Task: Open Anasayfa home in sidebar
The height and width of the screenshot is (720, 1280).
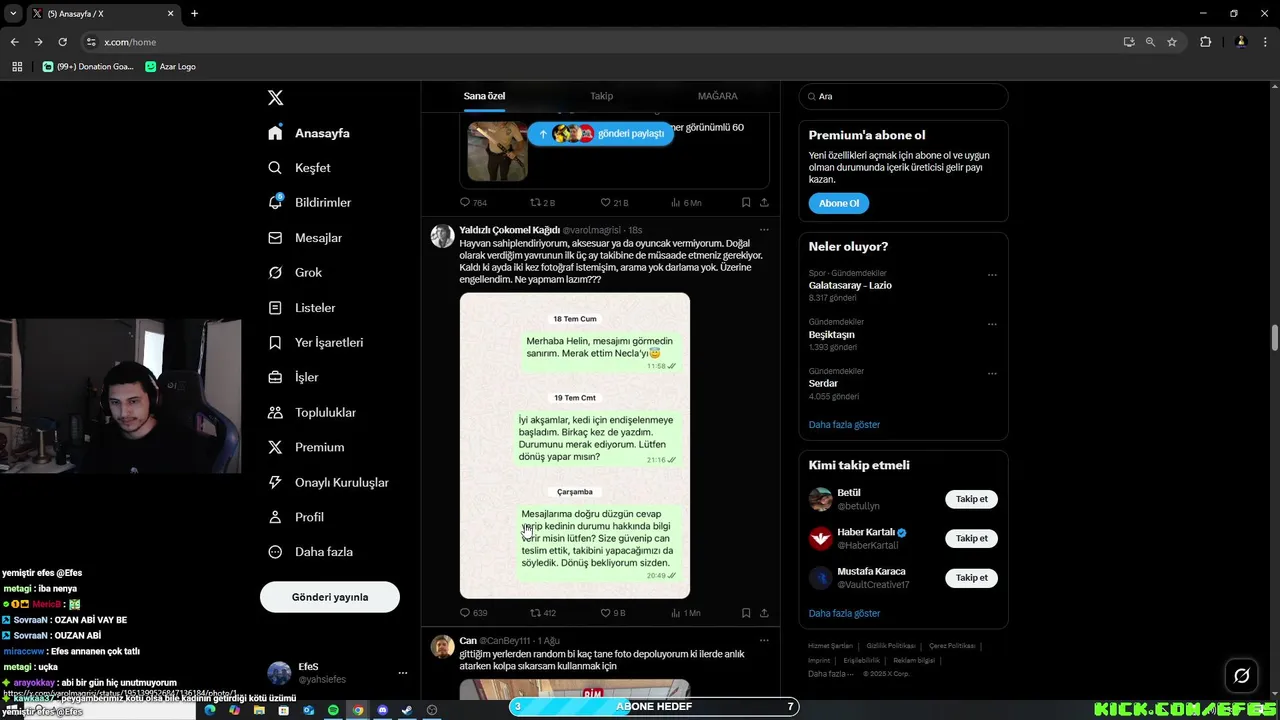Action: 309,133
